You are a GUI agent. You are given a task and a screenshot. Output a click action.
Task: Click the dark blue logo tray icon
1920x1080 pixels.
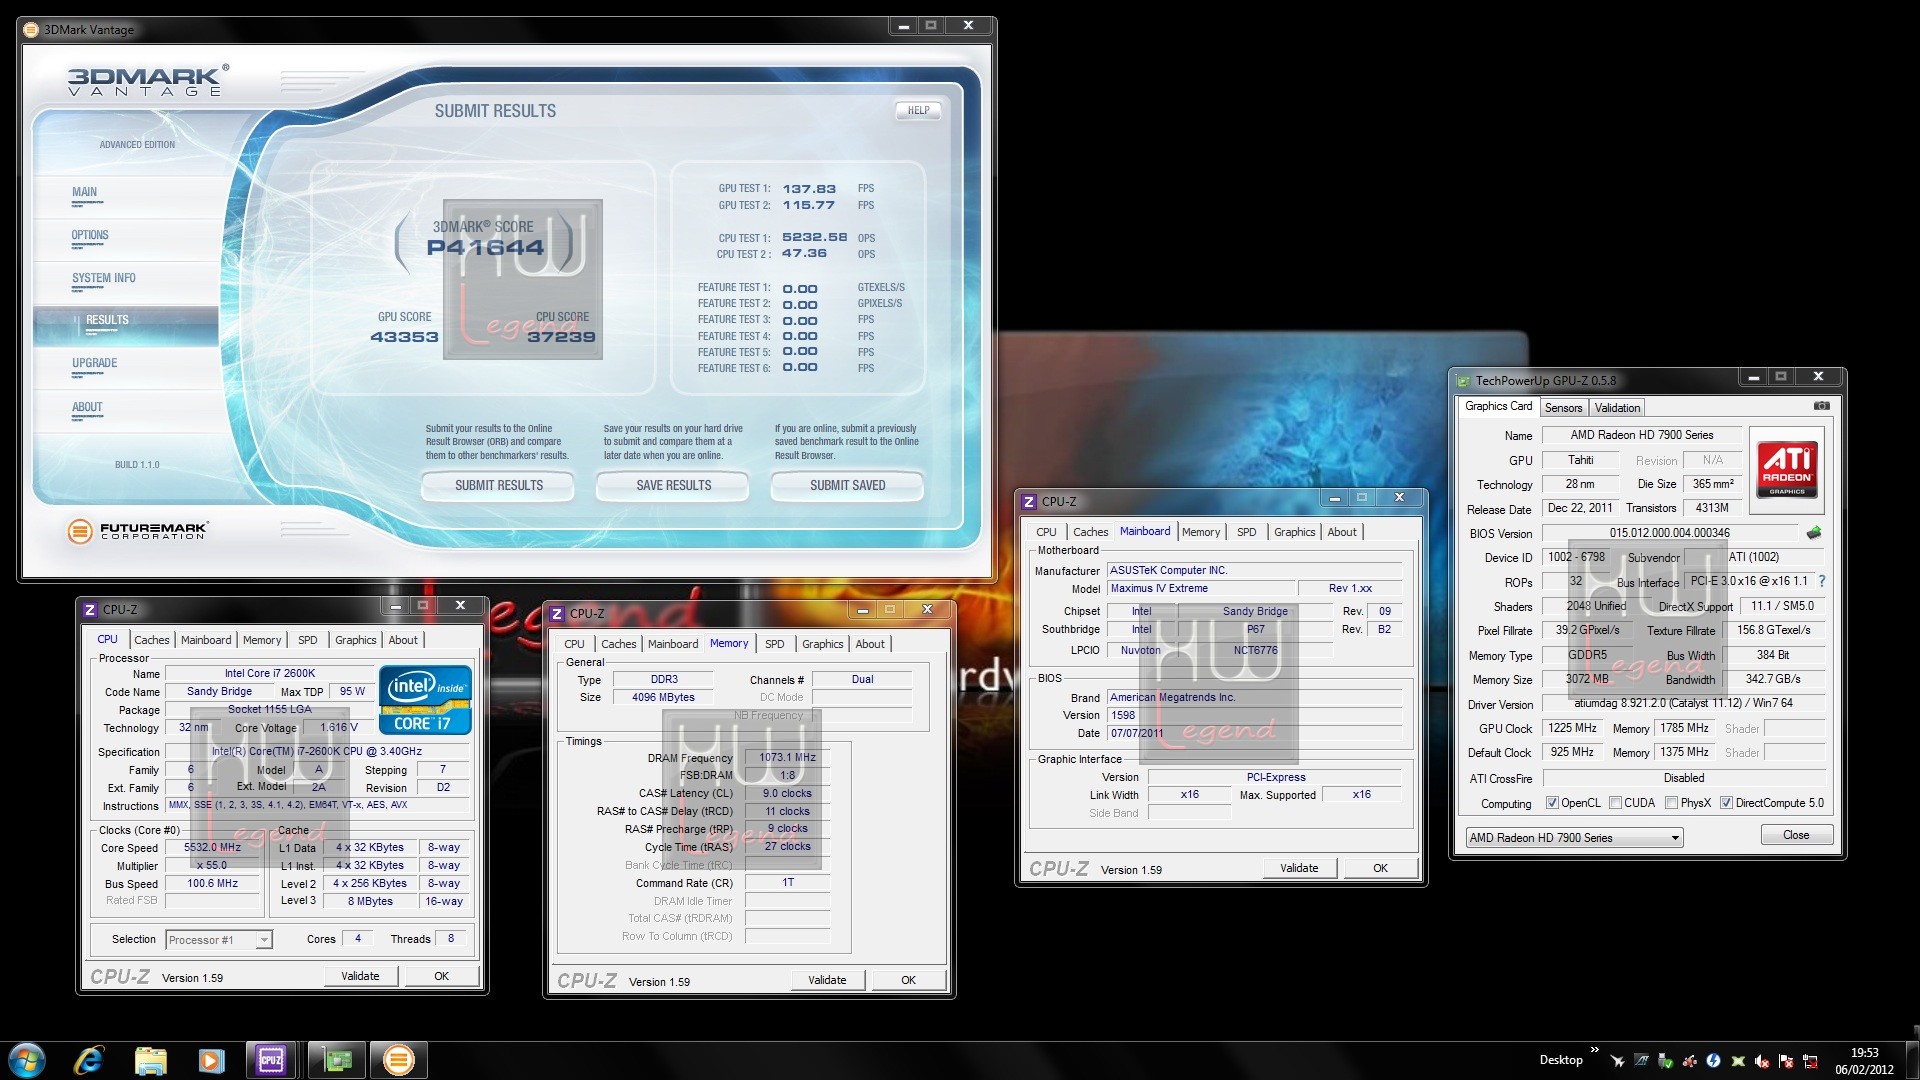coord(1641,1060)
